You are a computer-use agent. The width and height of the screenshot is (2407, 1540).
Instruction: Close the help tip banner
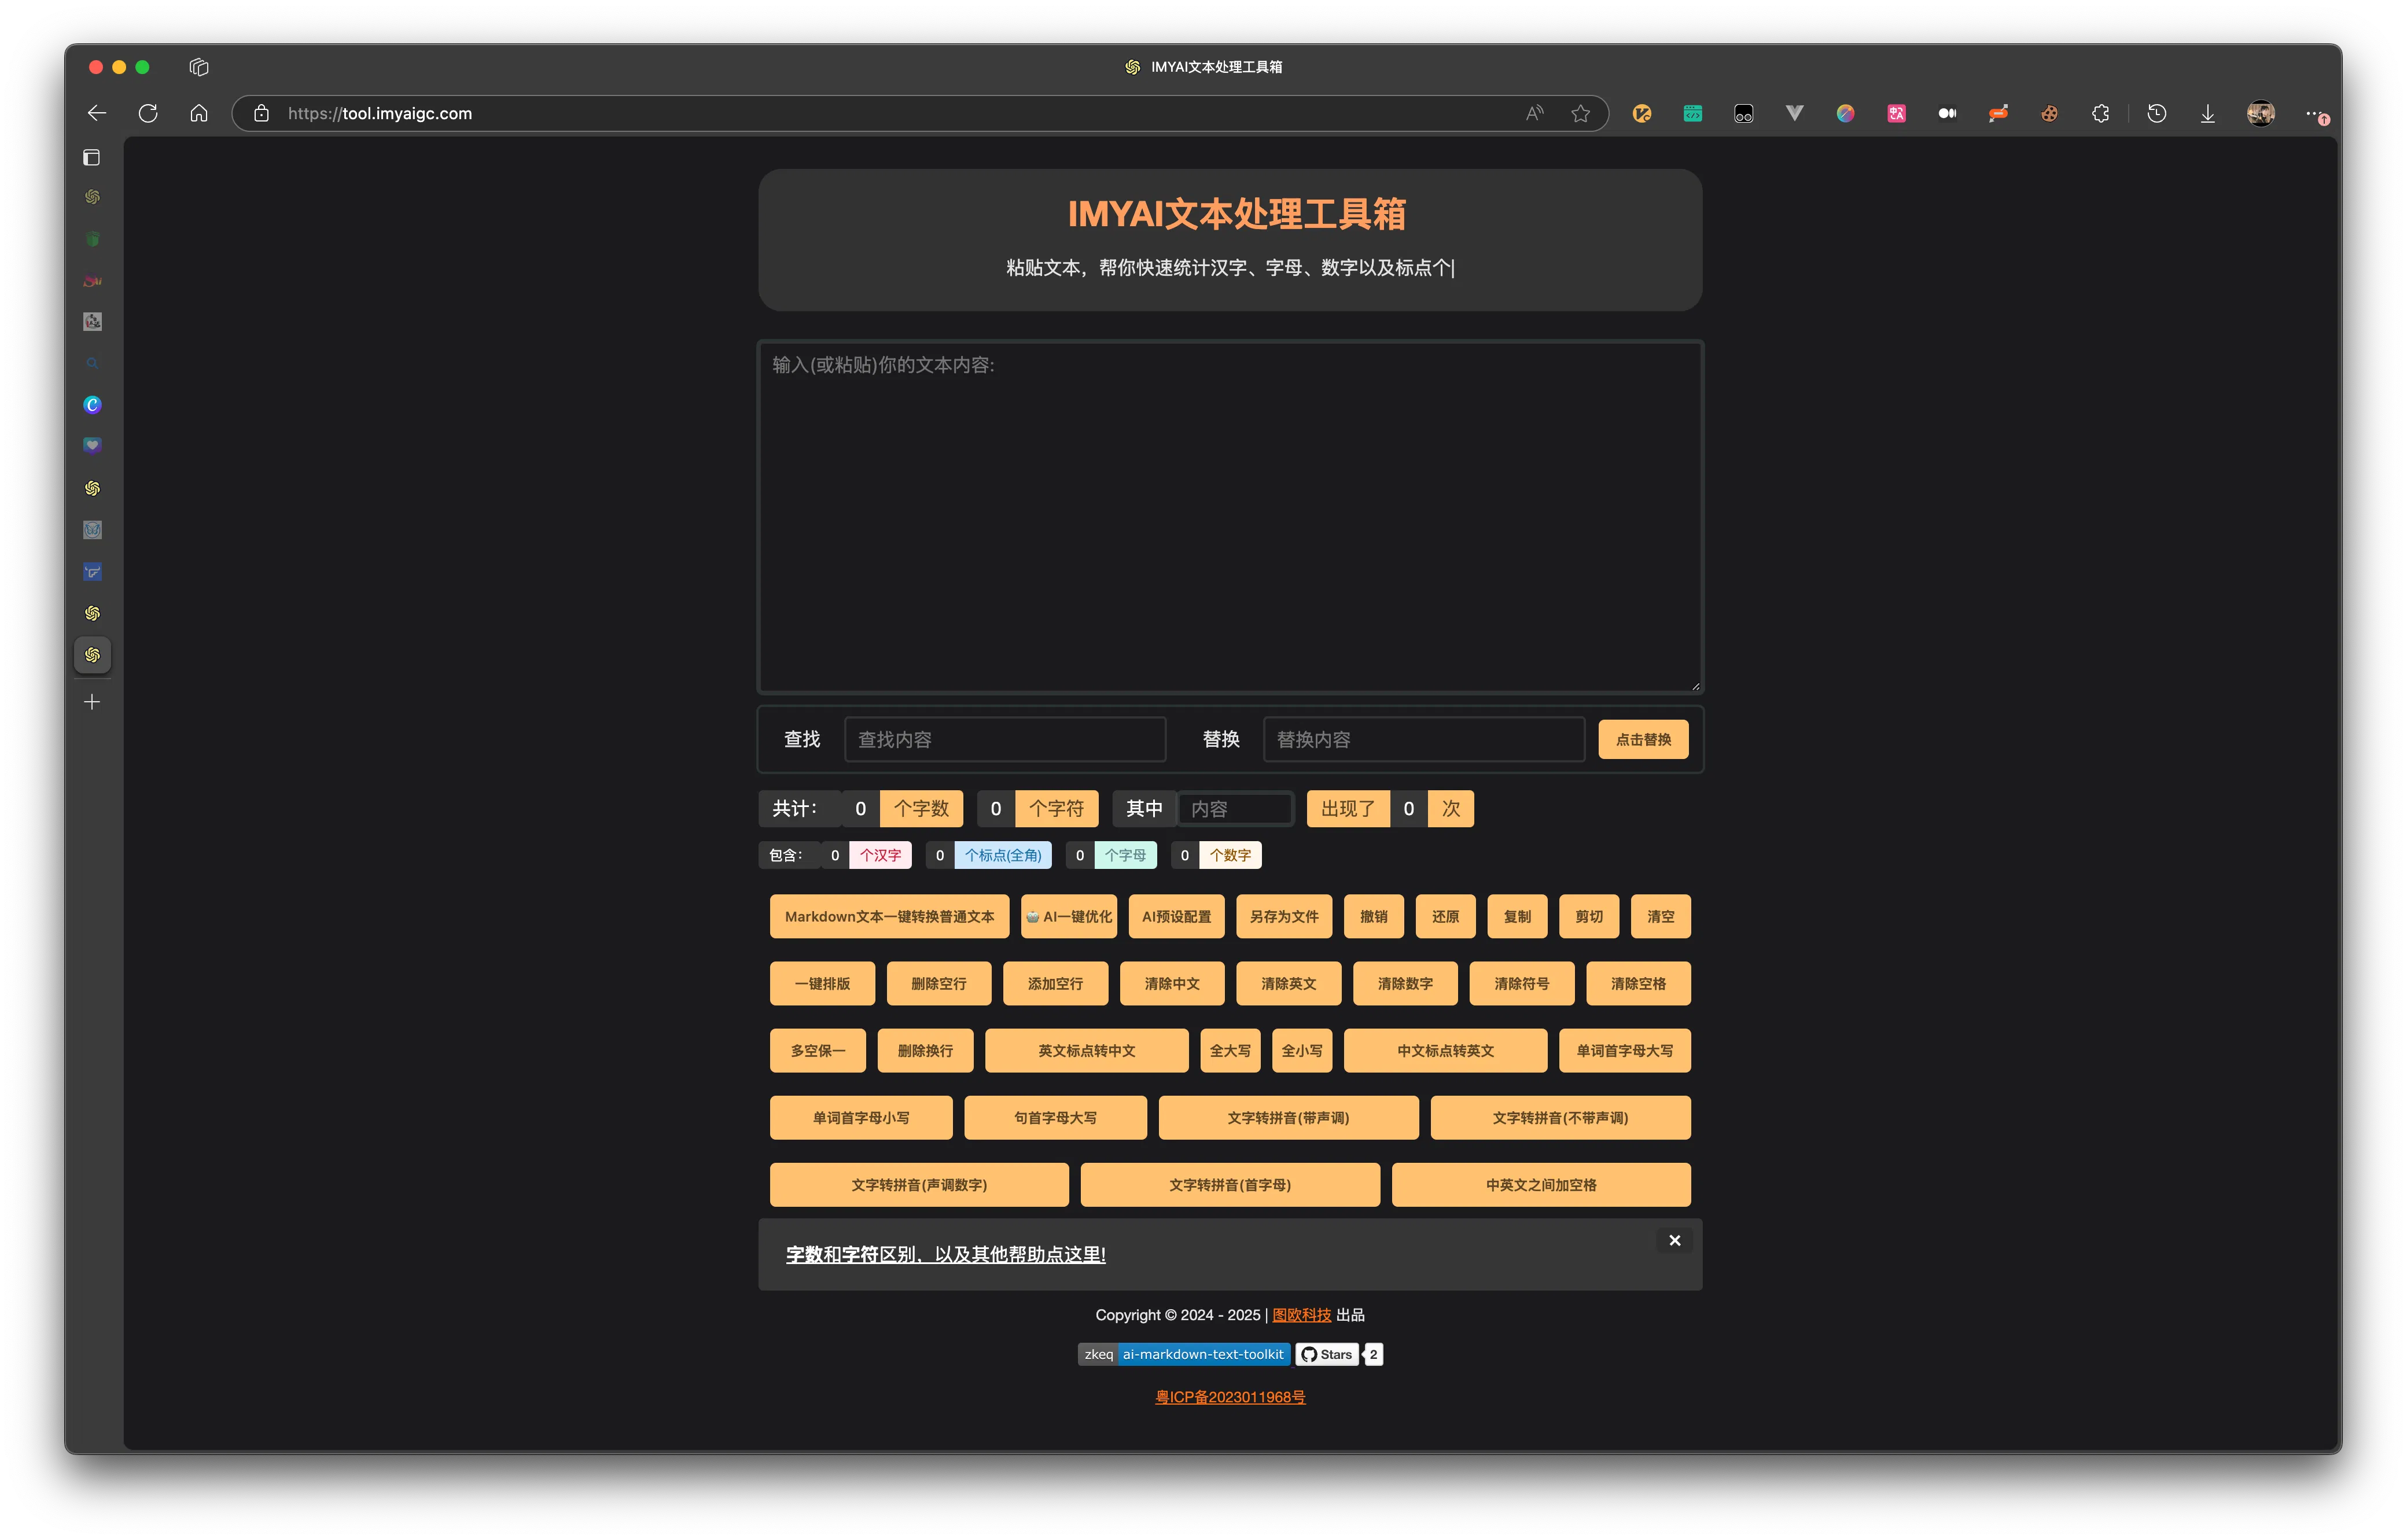click(x=1675, y=1240)
